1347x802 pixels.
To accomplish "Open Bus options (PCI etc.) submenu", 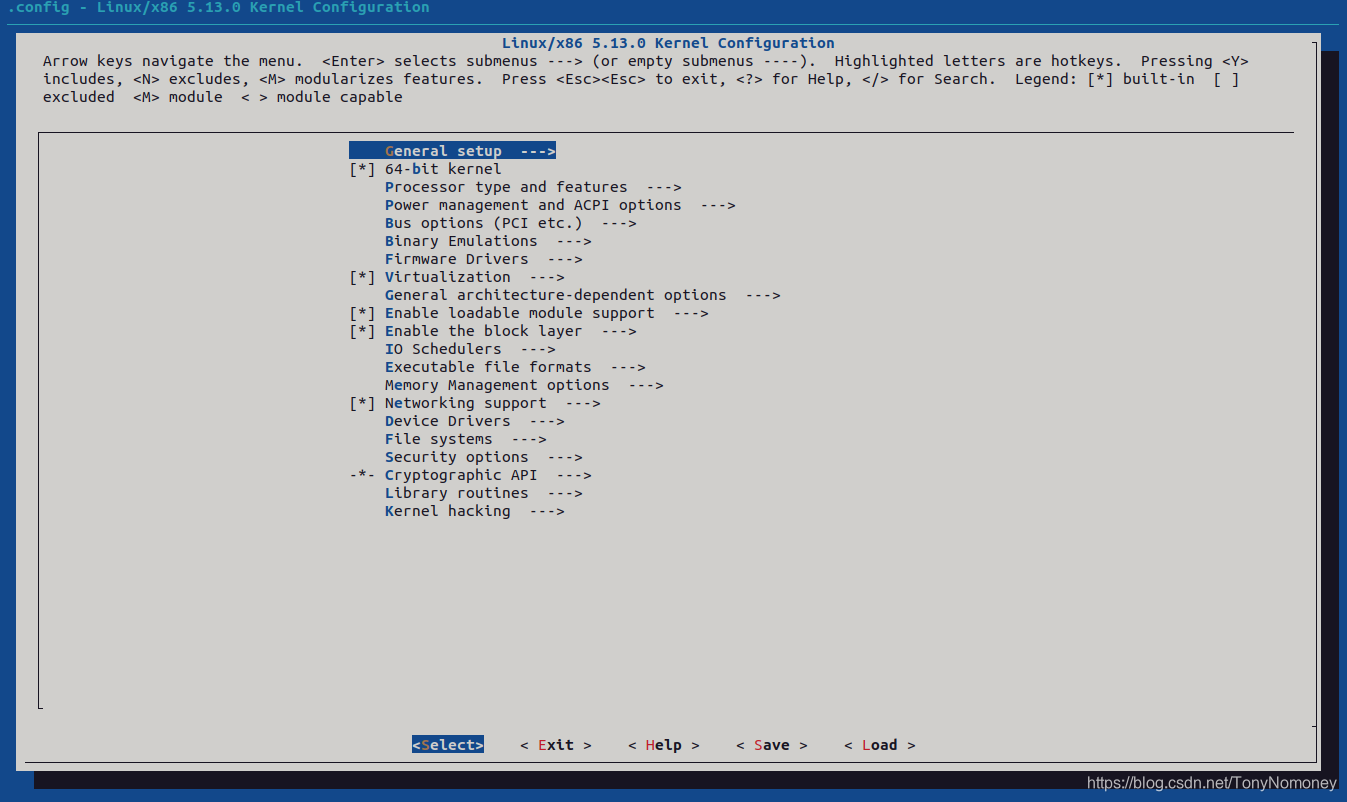I will pyautogui.click(x=511, y=223).
